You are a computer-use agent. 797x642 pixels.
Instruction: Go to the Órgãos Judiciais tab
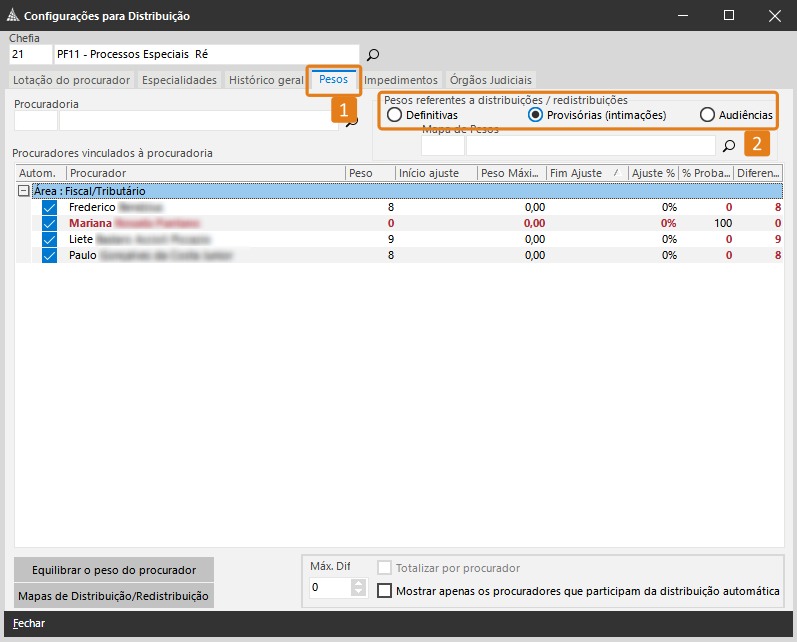point(491,80)
